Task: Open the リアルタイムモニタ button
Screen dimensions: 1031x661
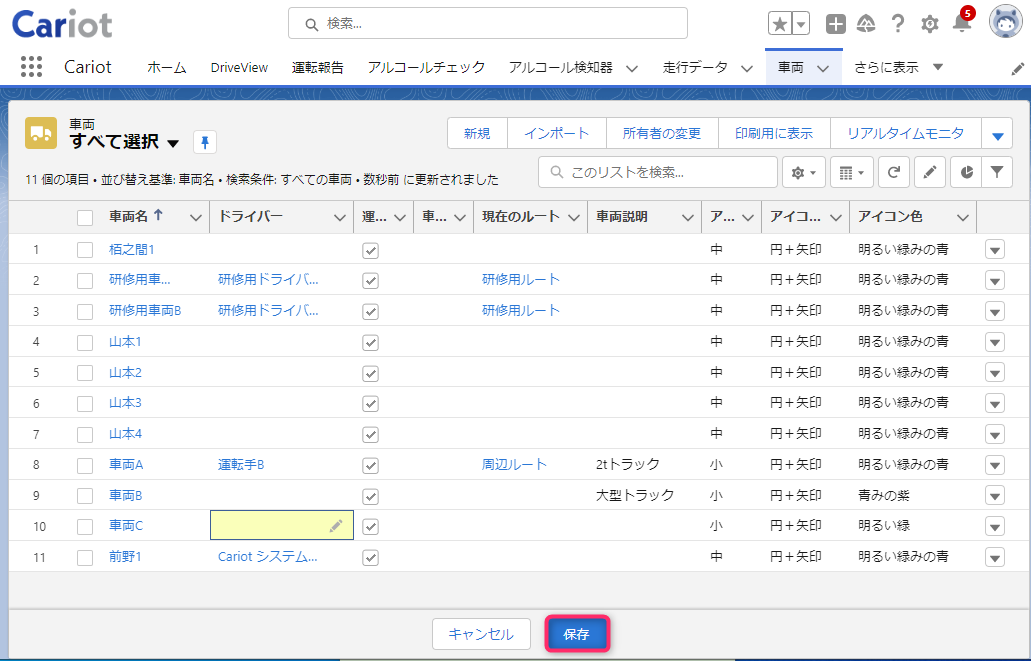Action: (905, 134)
